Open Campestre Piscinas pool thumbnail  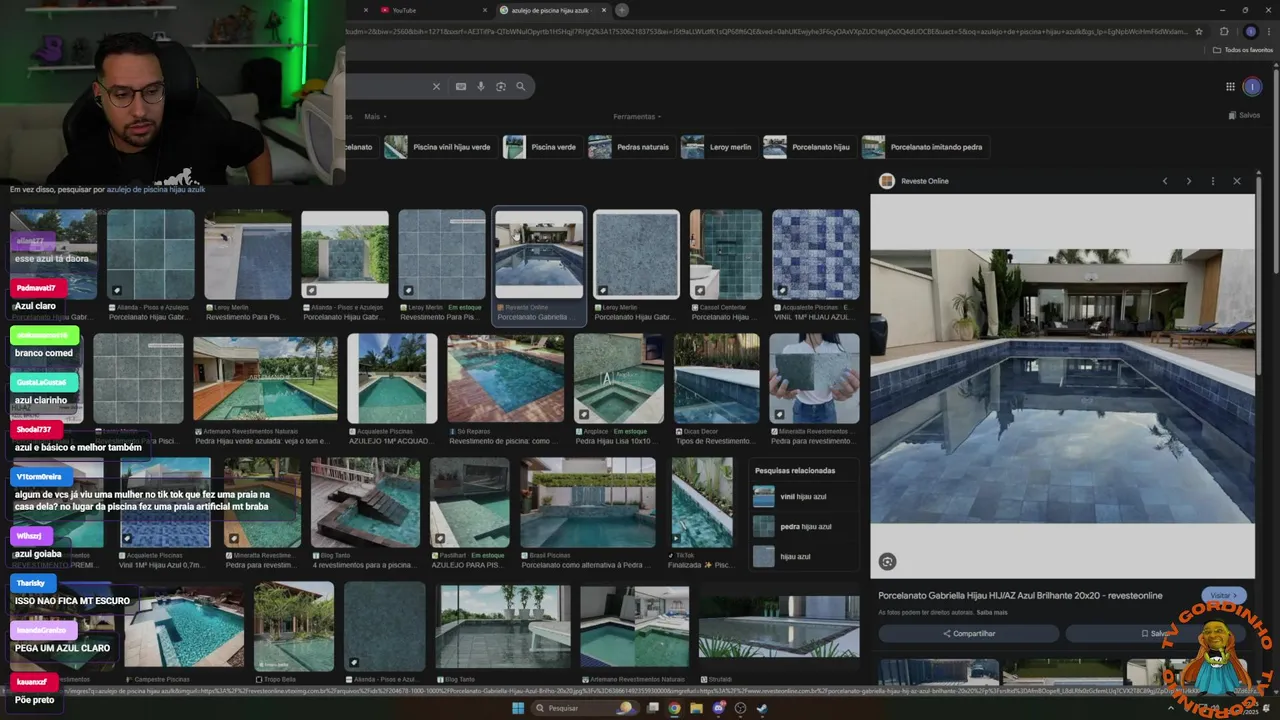[184, 627]
